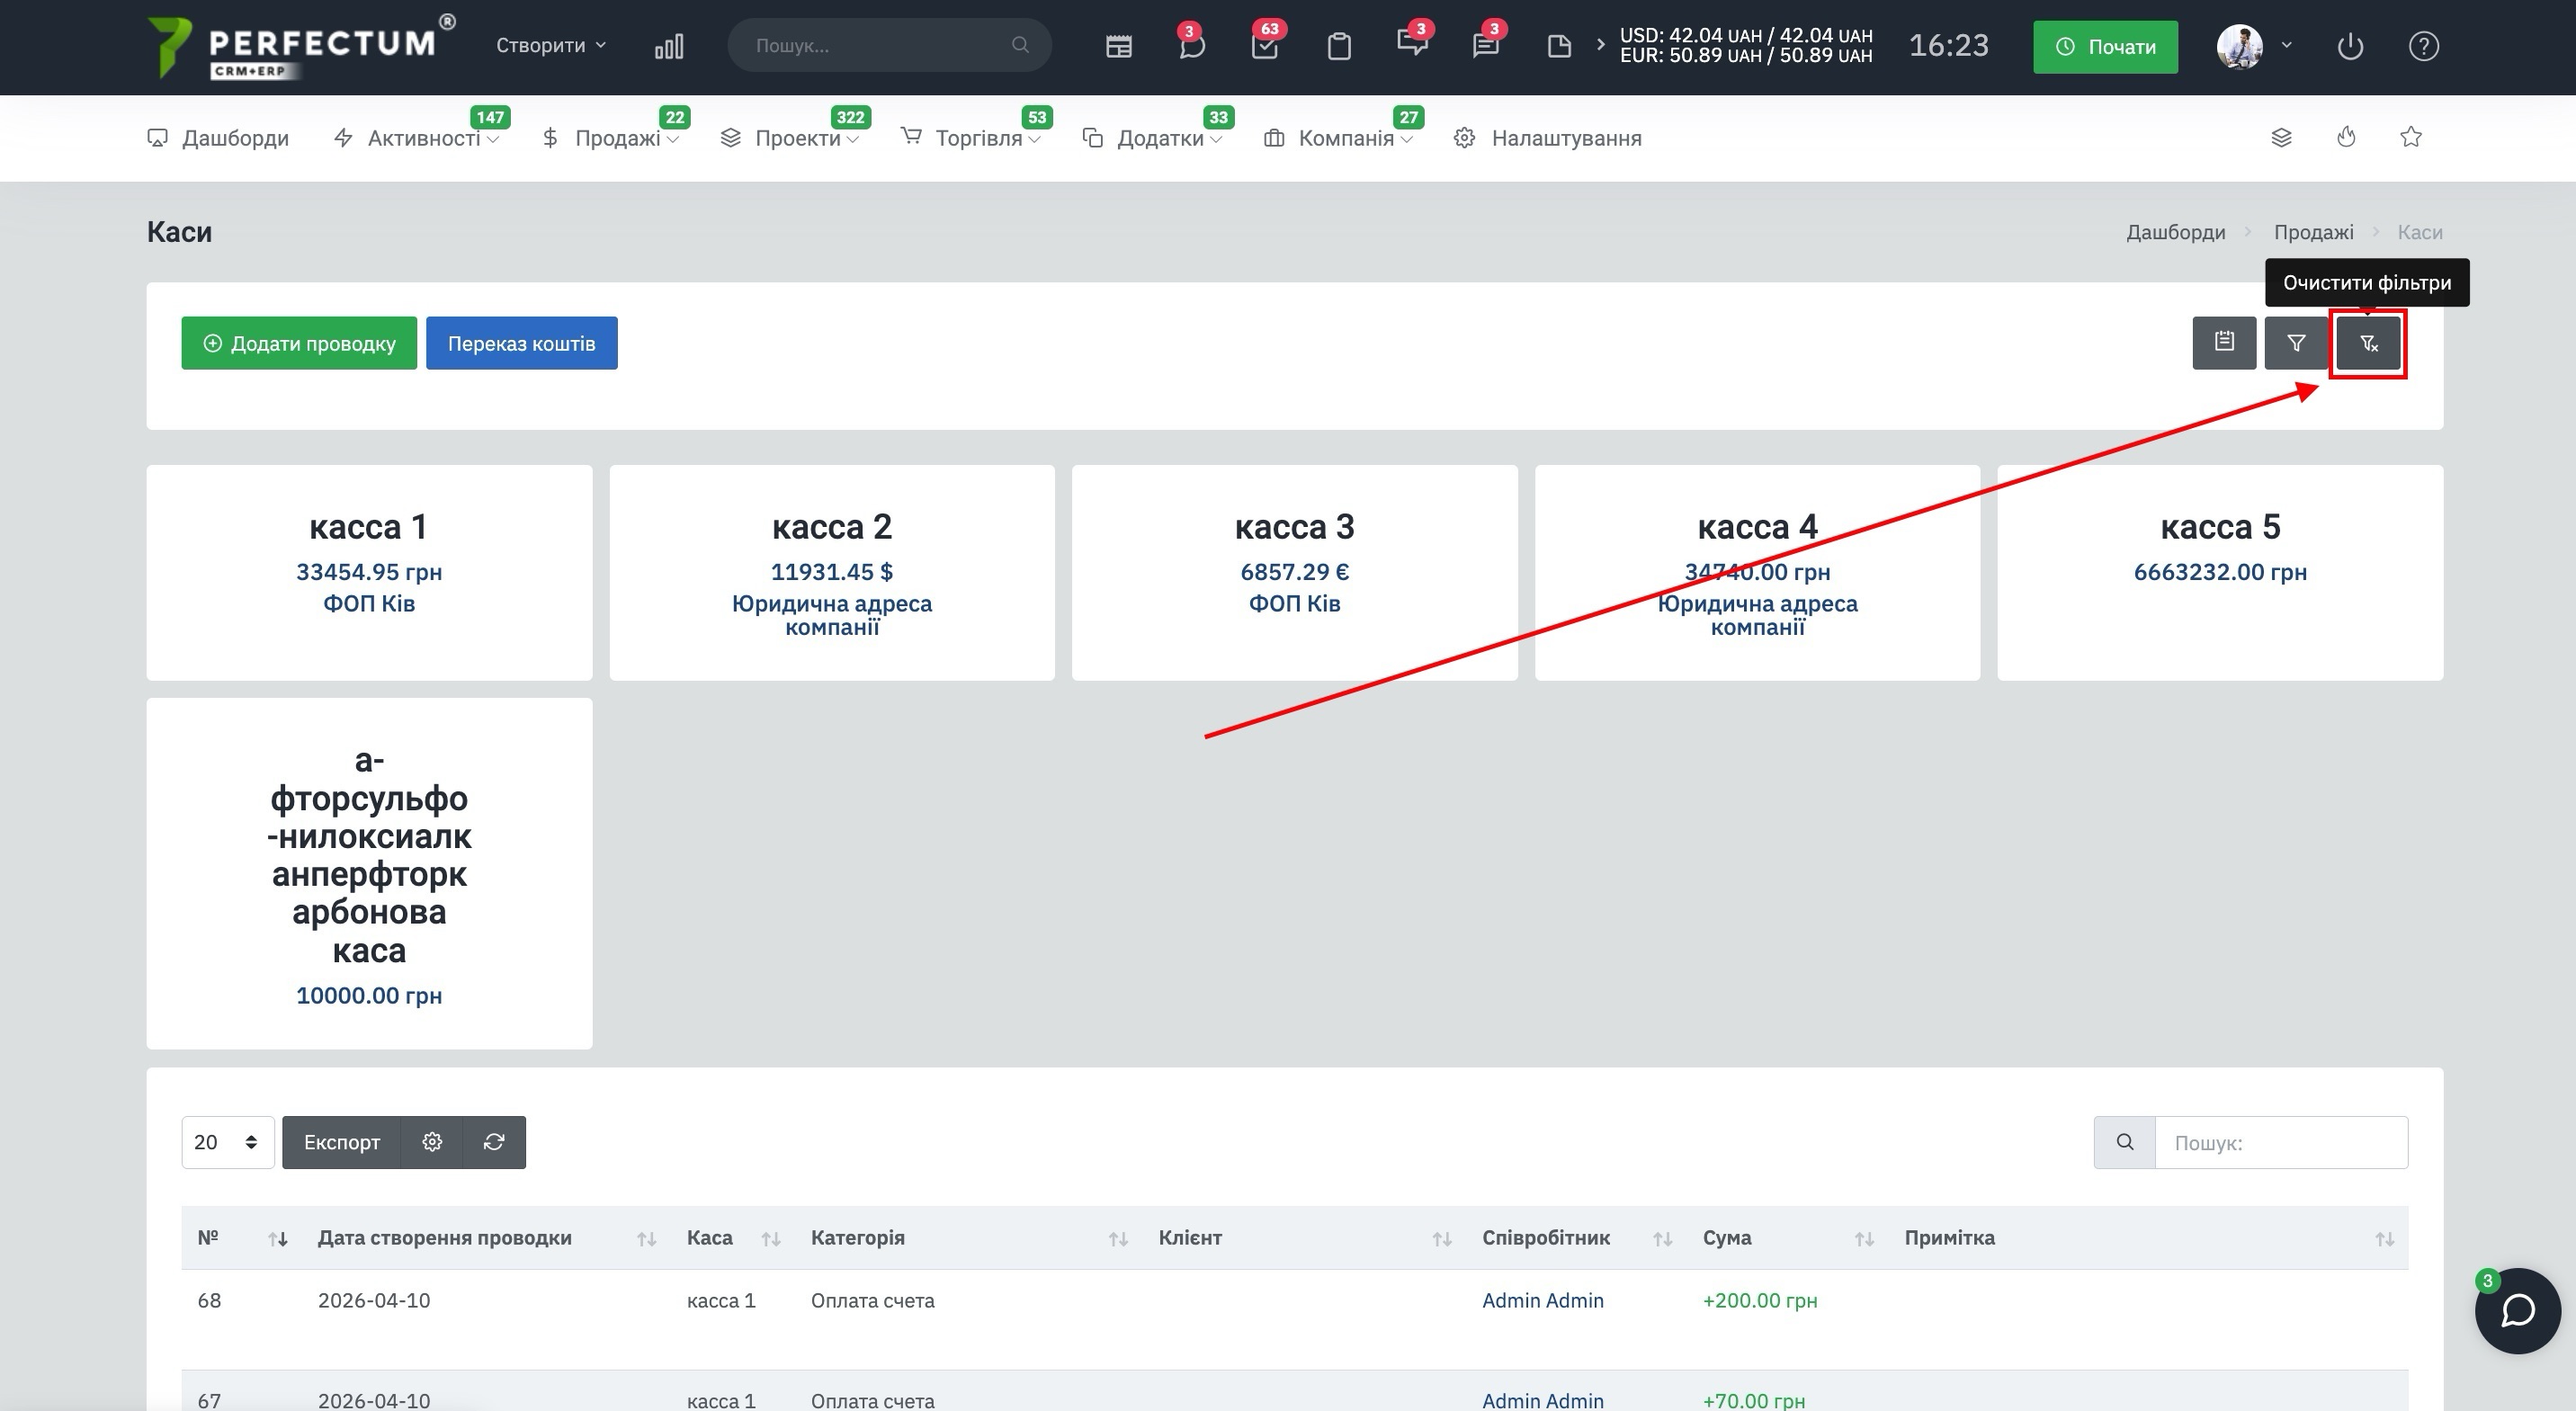
Task: Refresh the table with reload icon
Action: click(494, 1142)
